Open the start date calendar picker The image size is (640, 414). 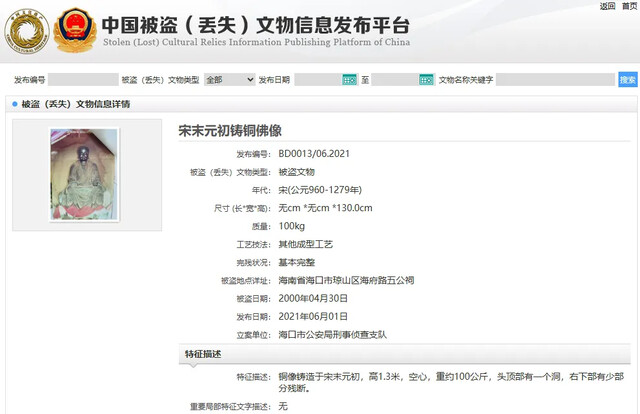(x=349, y=80)
